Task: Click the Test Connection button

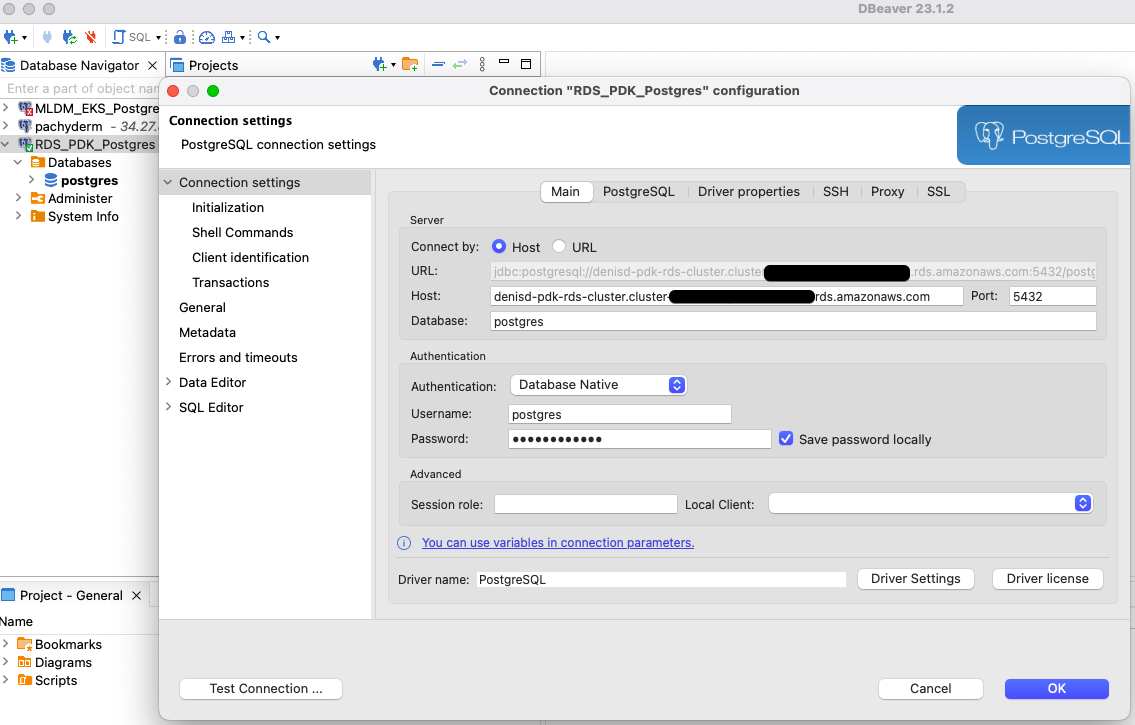Action: (261, 689)
